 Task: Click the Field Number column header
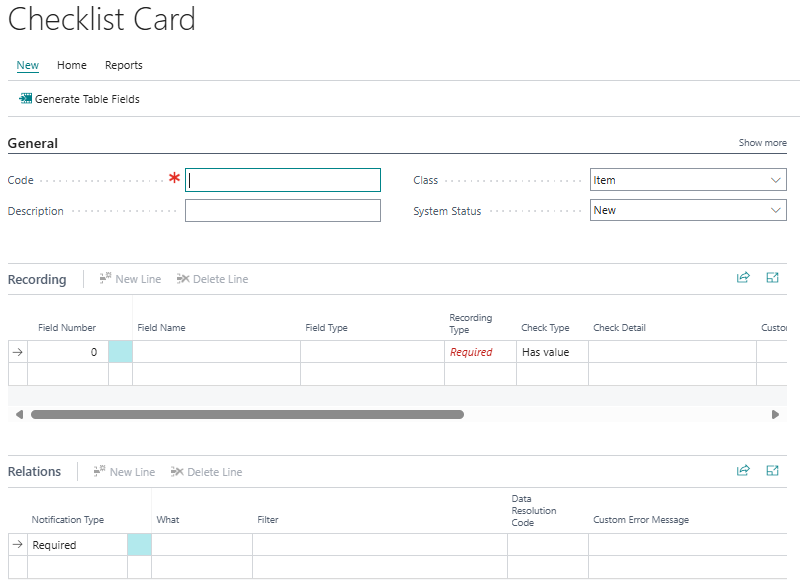tap(67, 327)
